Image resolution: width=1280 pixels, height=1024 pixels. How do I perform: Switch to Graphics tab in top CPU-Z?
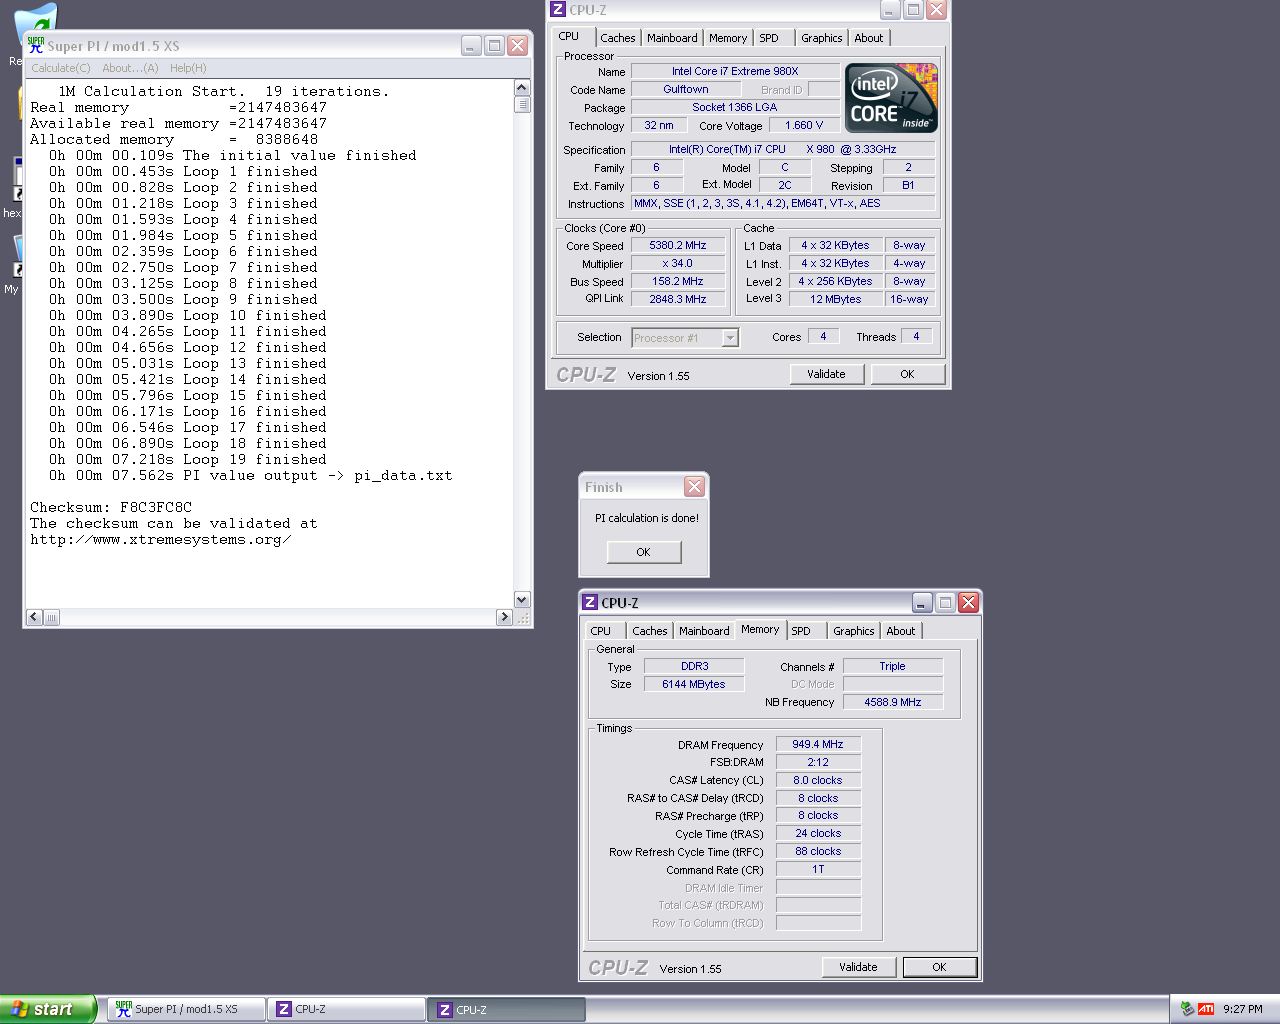pos(822,38)
